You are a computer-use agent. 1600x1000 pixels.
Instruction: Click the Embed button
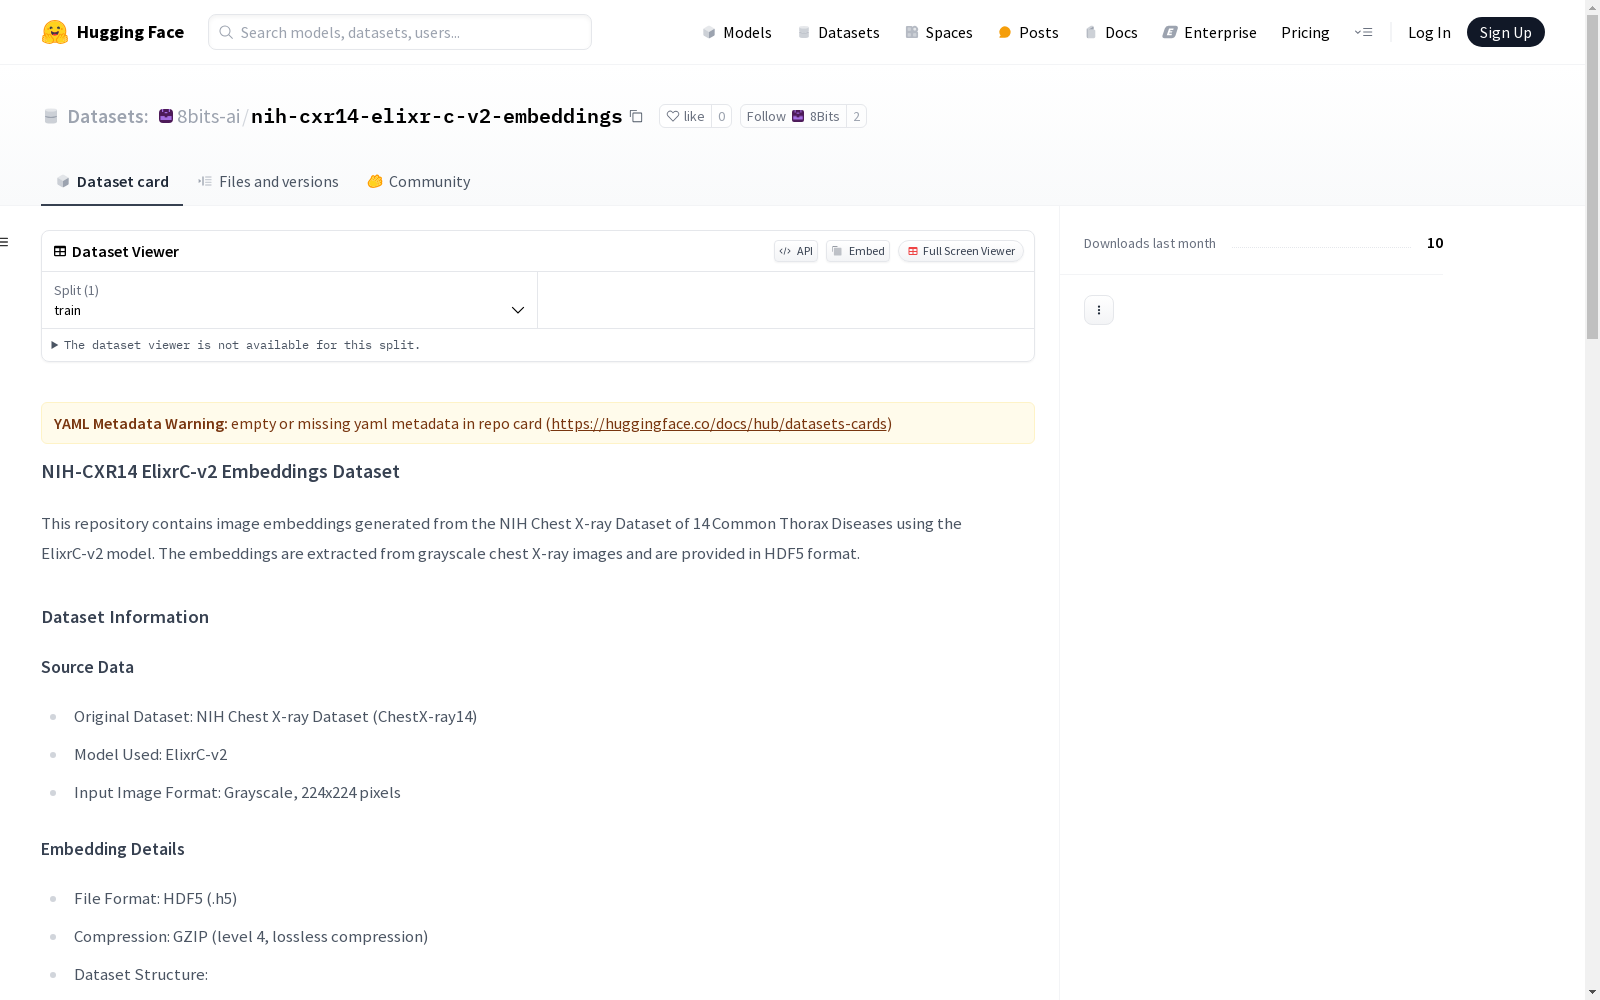(858, 251)
